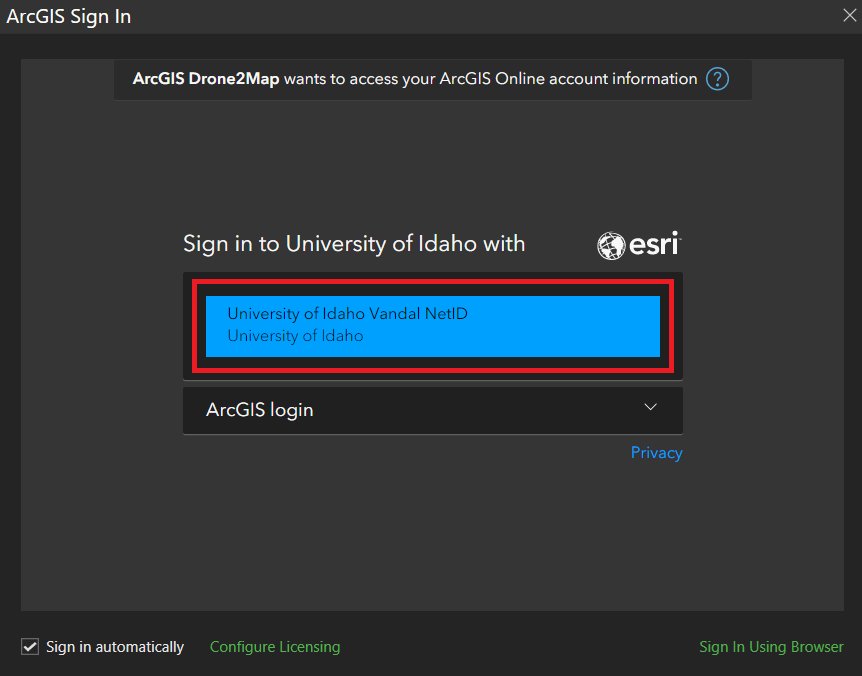Close the ArcGIS Sign In dialog

(849, 15)
